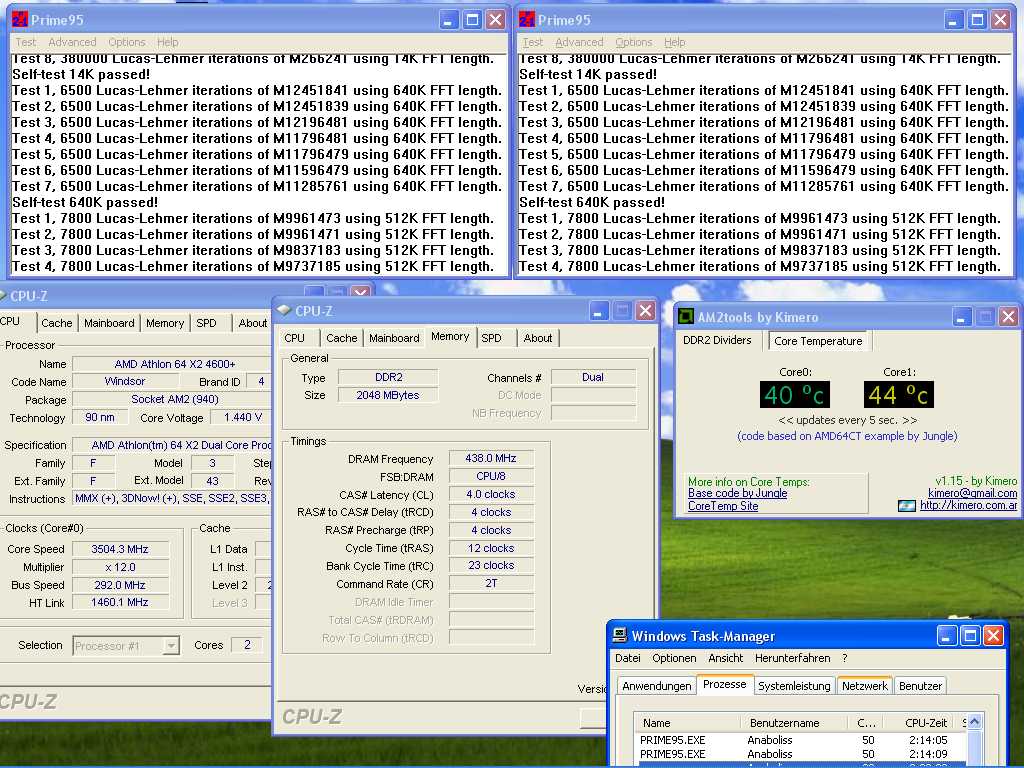The width and height of the screenshot is (1024, 768).
Task: Click the DRAM Frequency value 438.0 MHz
Action: pos(490,458)
